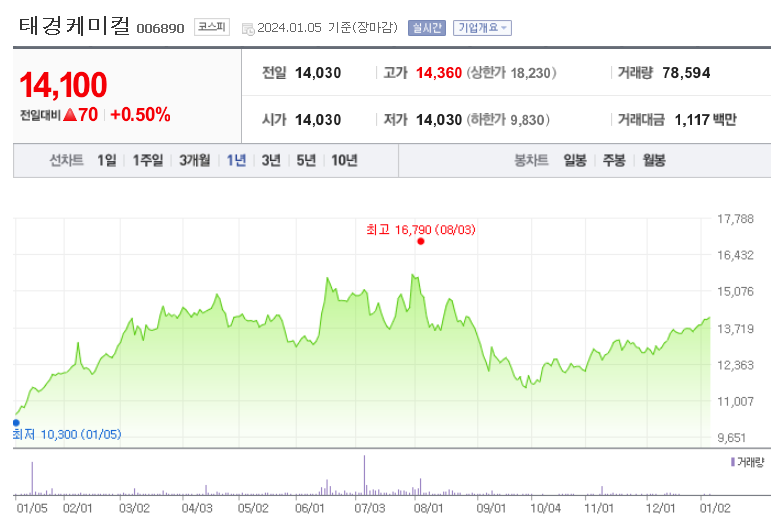The width and height of the screenshot is (771, 530).
Task: Click the 13,719 y-axis price label
Action: 735,328
